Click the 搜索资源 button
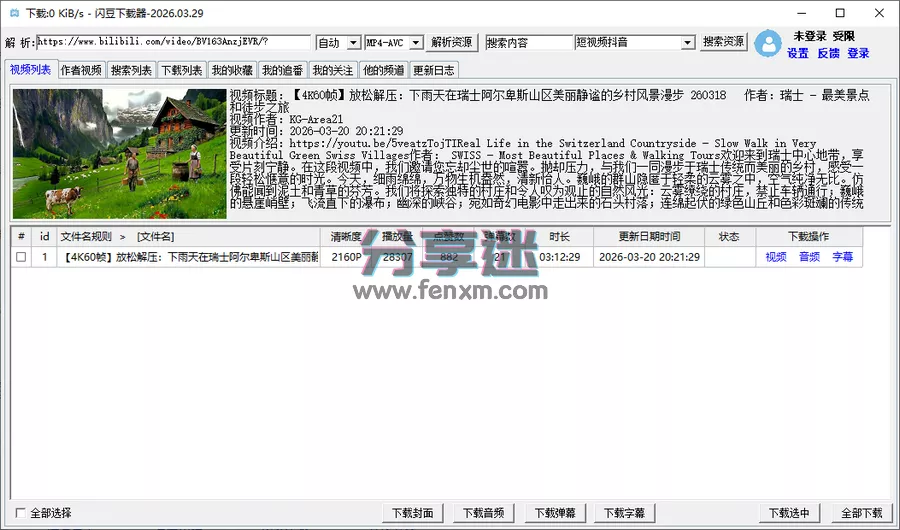 coord(723,42)
